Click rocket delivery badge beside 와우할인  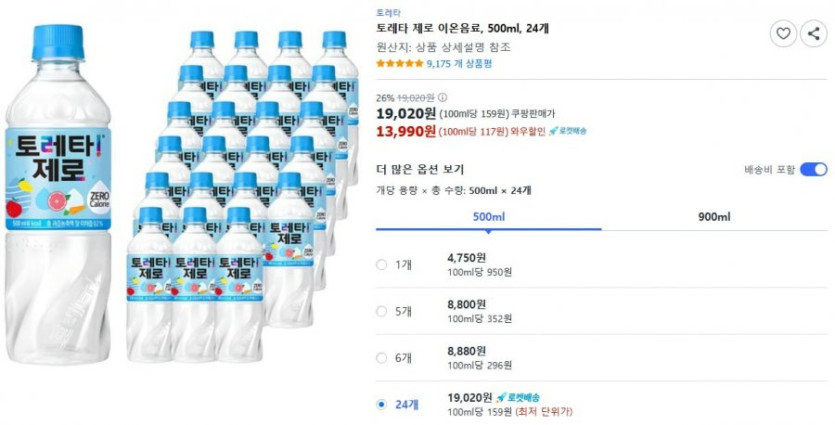[567, 130]
